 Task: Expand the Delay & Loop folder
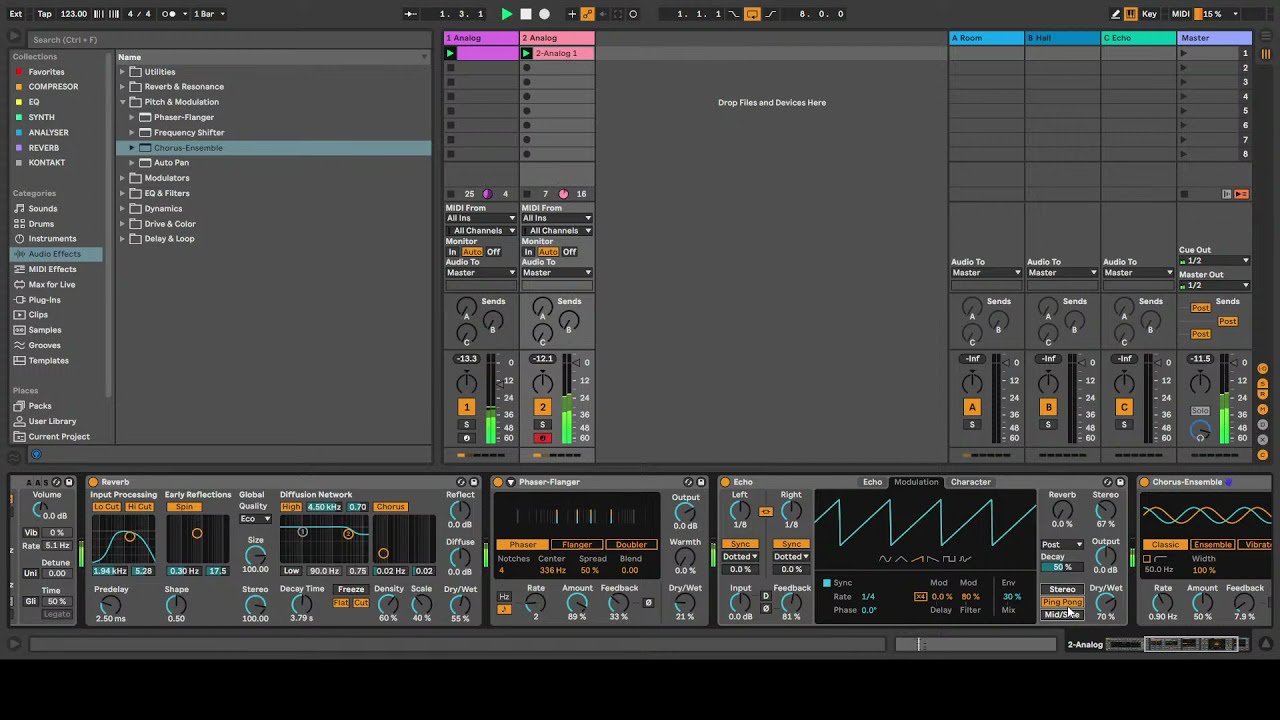click(x=123, y=239)
